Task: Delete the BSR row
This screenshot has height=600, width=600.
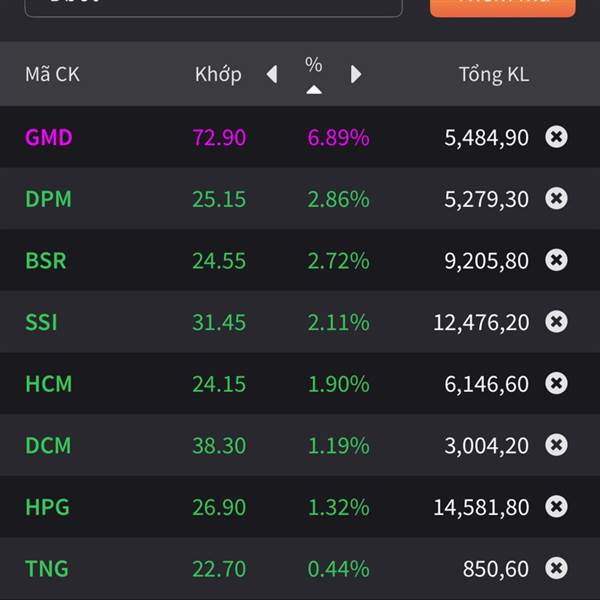Action: (x=556, y=260)
